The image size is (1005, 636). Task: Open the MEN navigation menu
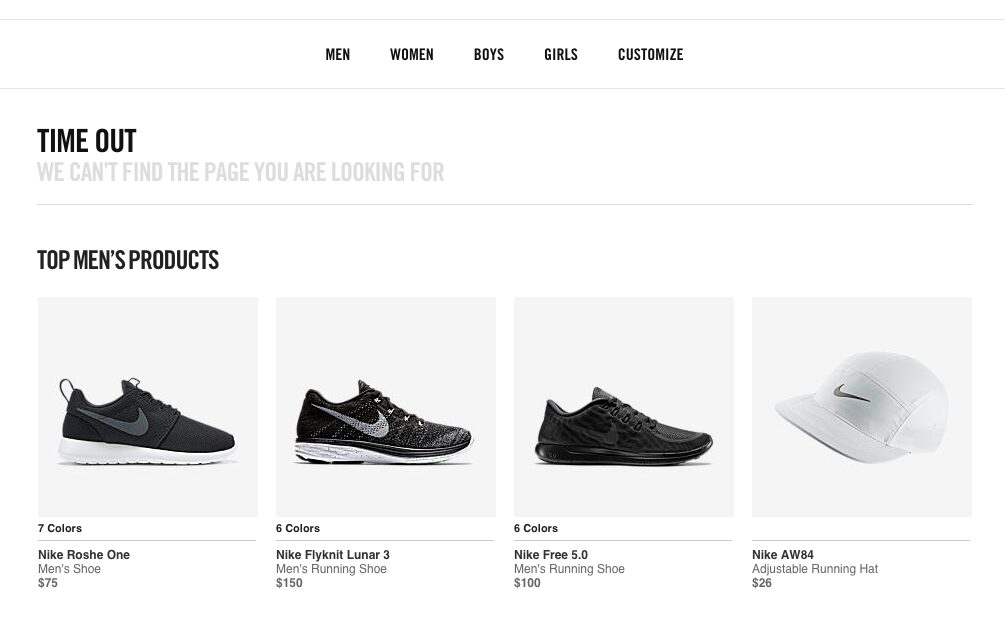point(337,55)
